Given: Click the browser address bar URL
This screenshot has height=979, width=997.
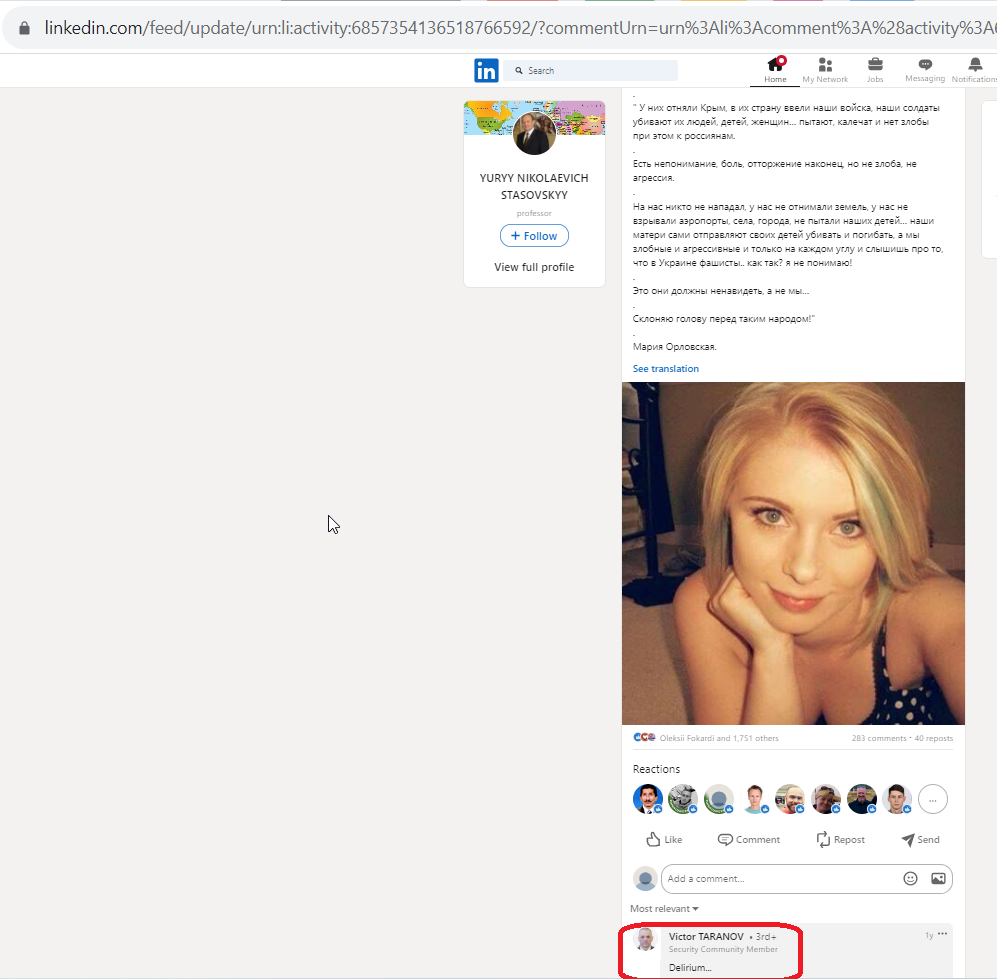Looking at the screenshot, I should pyautogui.click(x=518, y=28).
